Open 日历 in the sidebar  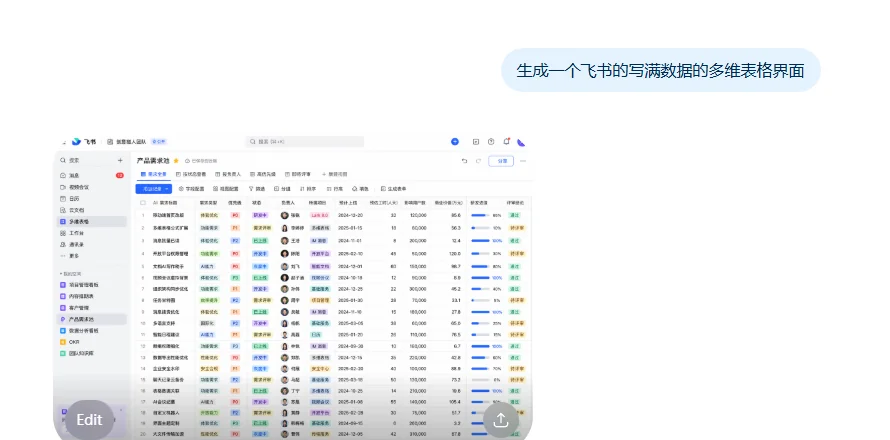[x=92, y=199]
